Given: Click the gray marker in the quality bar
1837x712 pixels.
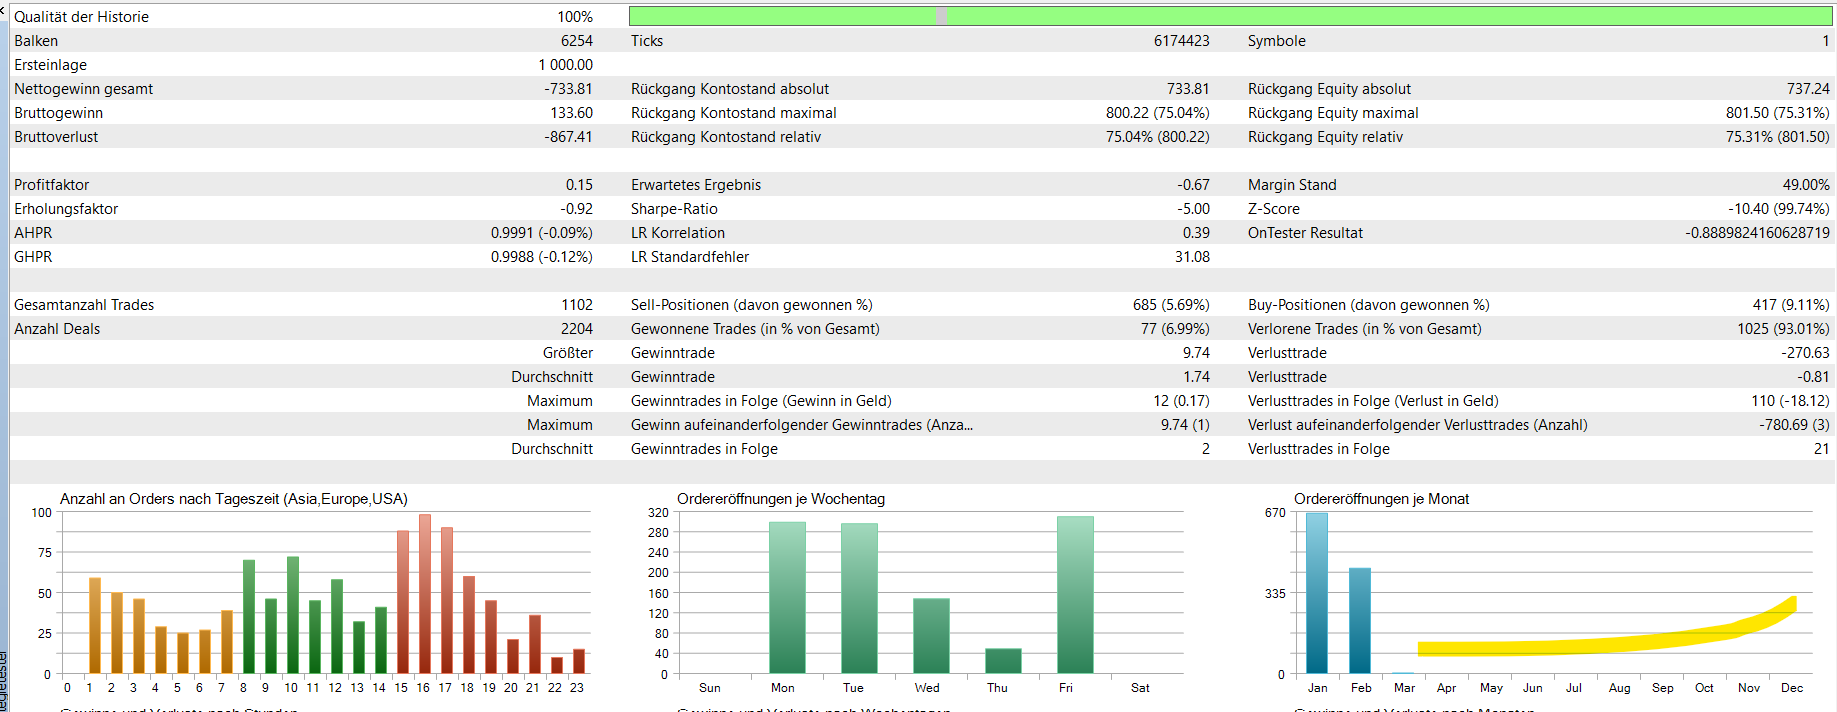Looking at the screenshot, I should click(941, 16).
